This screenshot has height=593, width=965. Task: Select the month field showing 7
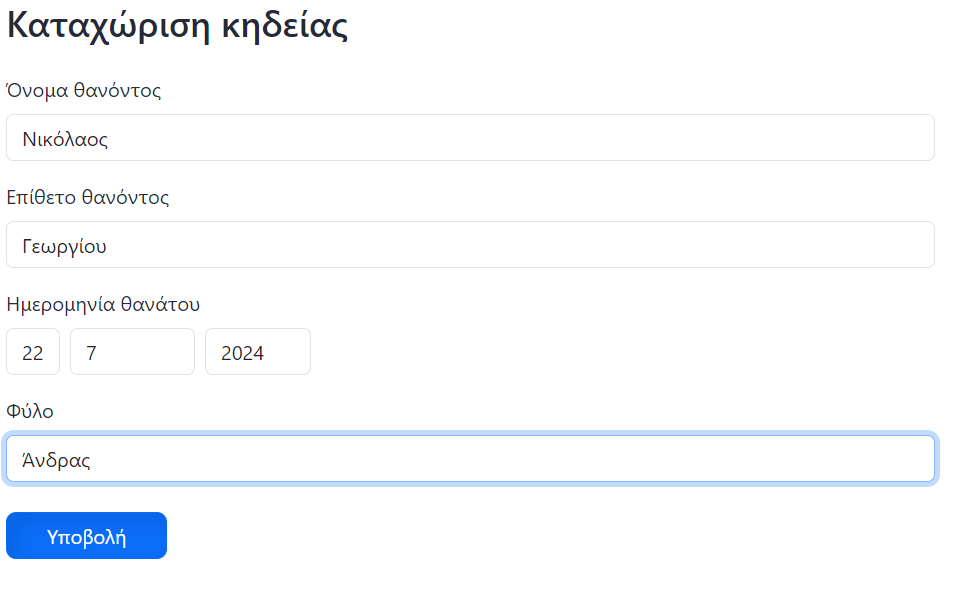132,352
